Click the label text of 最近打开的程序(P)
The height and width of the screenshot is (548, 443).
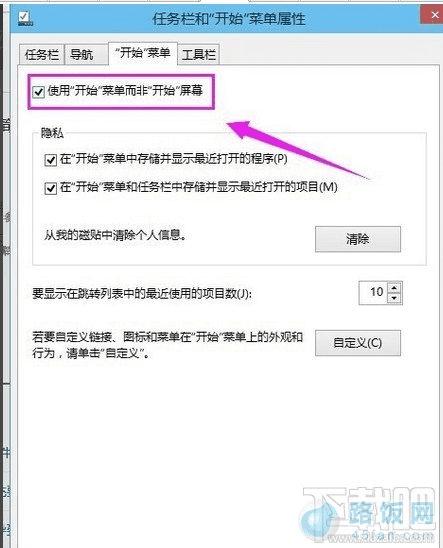[174, 159]
